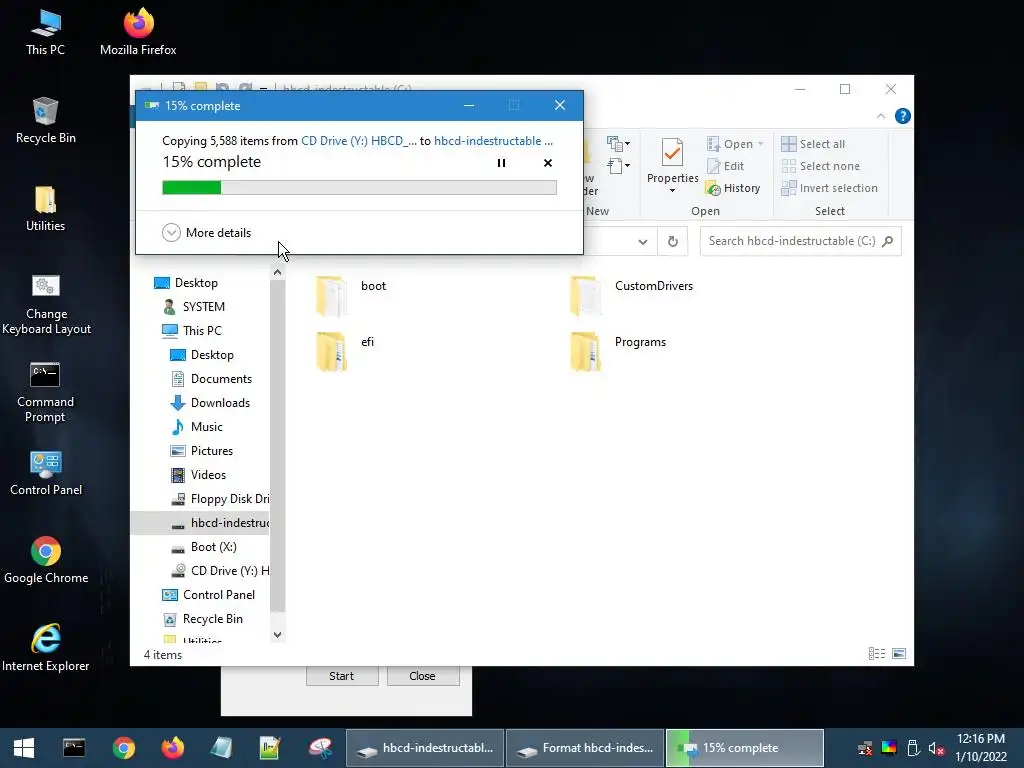The height and width of the screenshot is (768, 1024).
Task: Select the Programs folder
Action: (617, 351)
